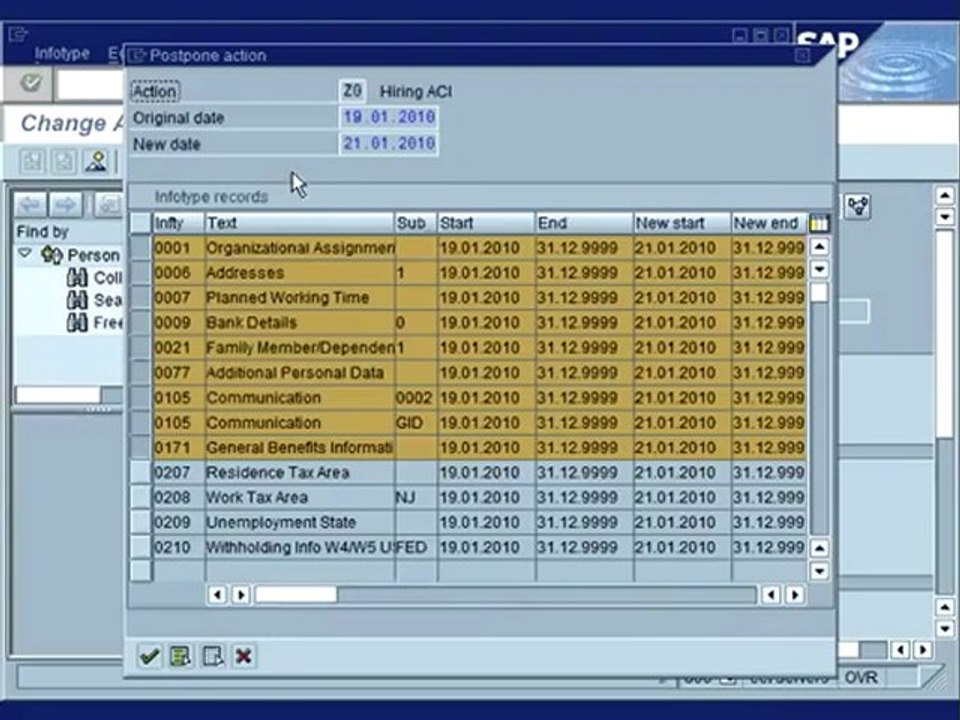Viewport: 960px width, 720px height.
Task: Click the first application toolbar icon
Action: [x=32, y=162]
